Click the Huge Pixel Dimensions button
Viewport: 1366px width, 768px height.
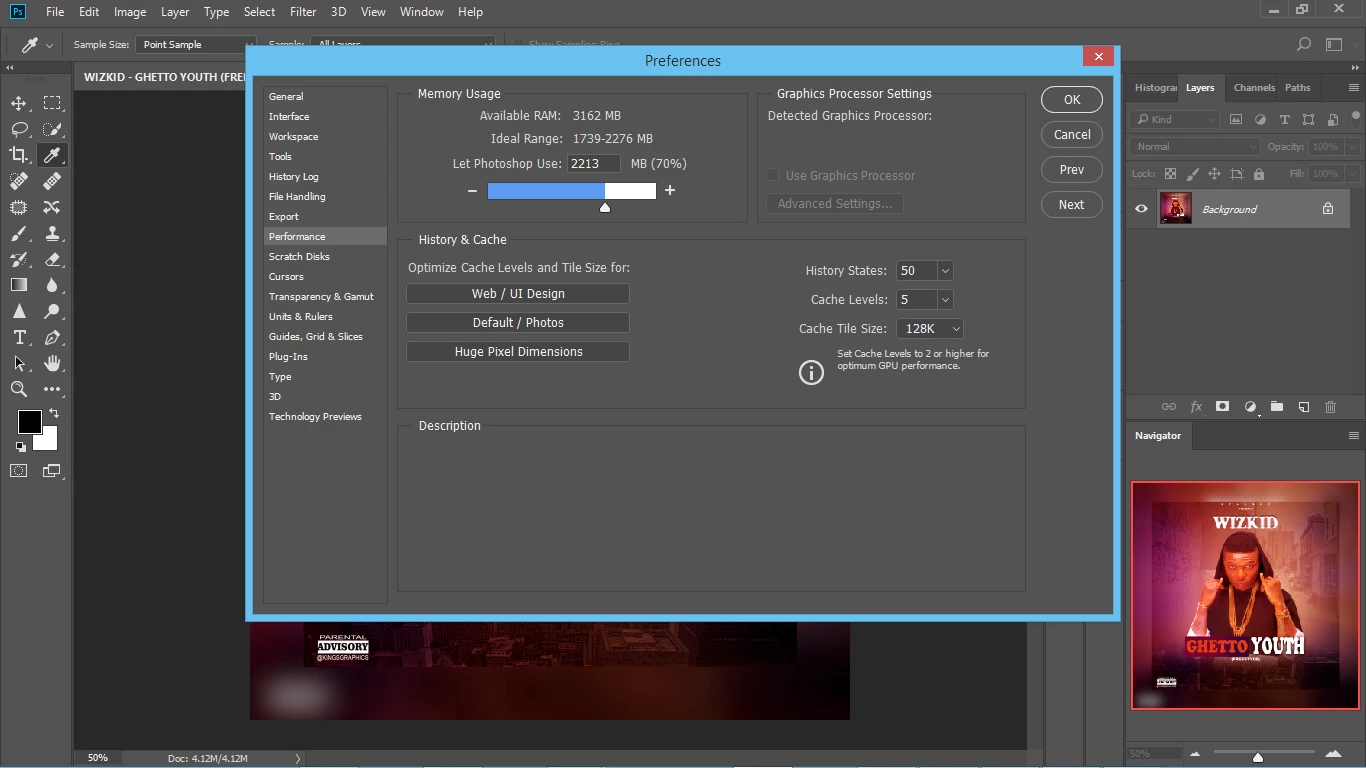point(518,352)
